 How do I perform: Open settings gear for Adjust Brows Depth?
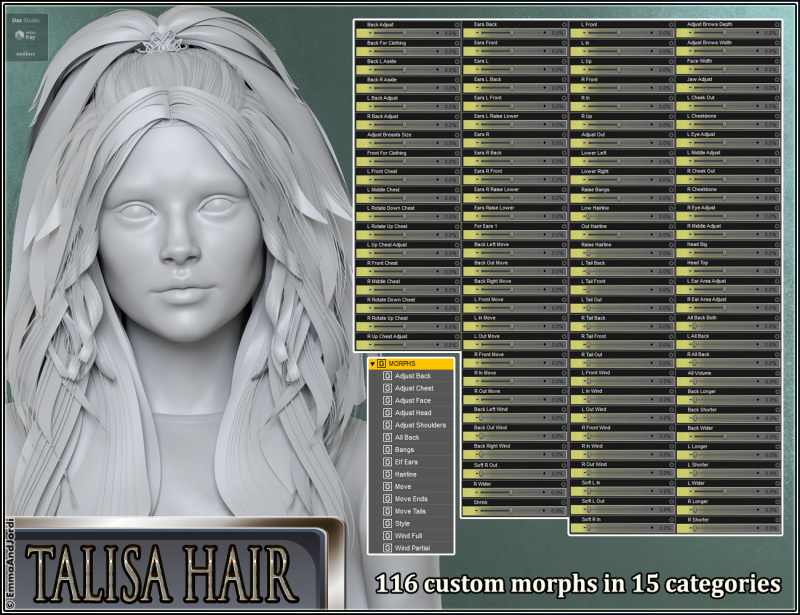(x=778, y=24)
